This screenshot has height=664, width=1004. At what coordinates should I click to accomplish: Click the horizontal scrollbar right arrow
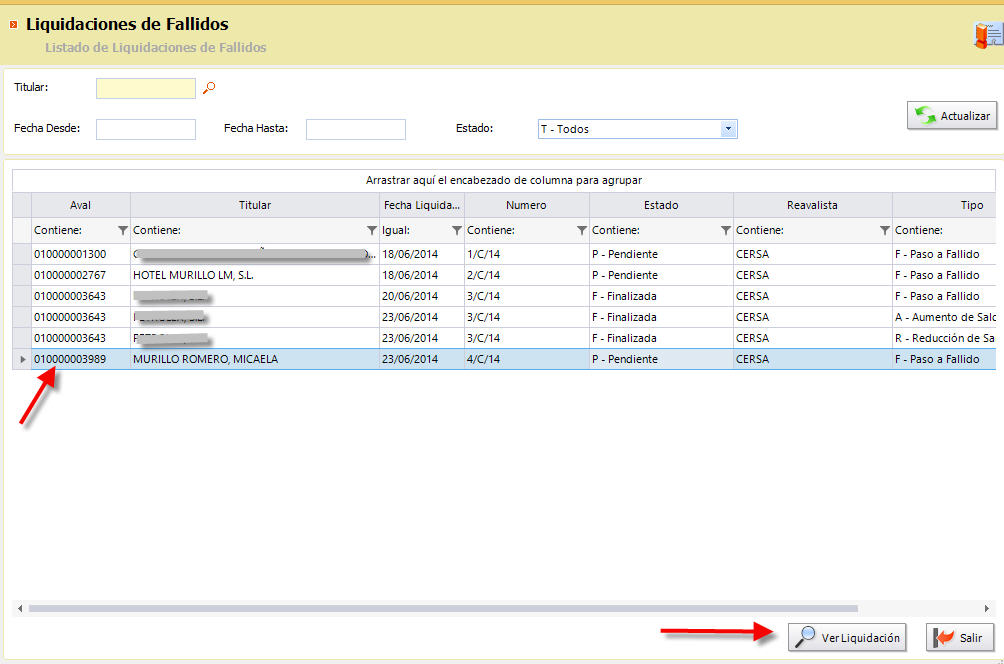pos(987,608)
